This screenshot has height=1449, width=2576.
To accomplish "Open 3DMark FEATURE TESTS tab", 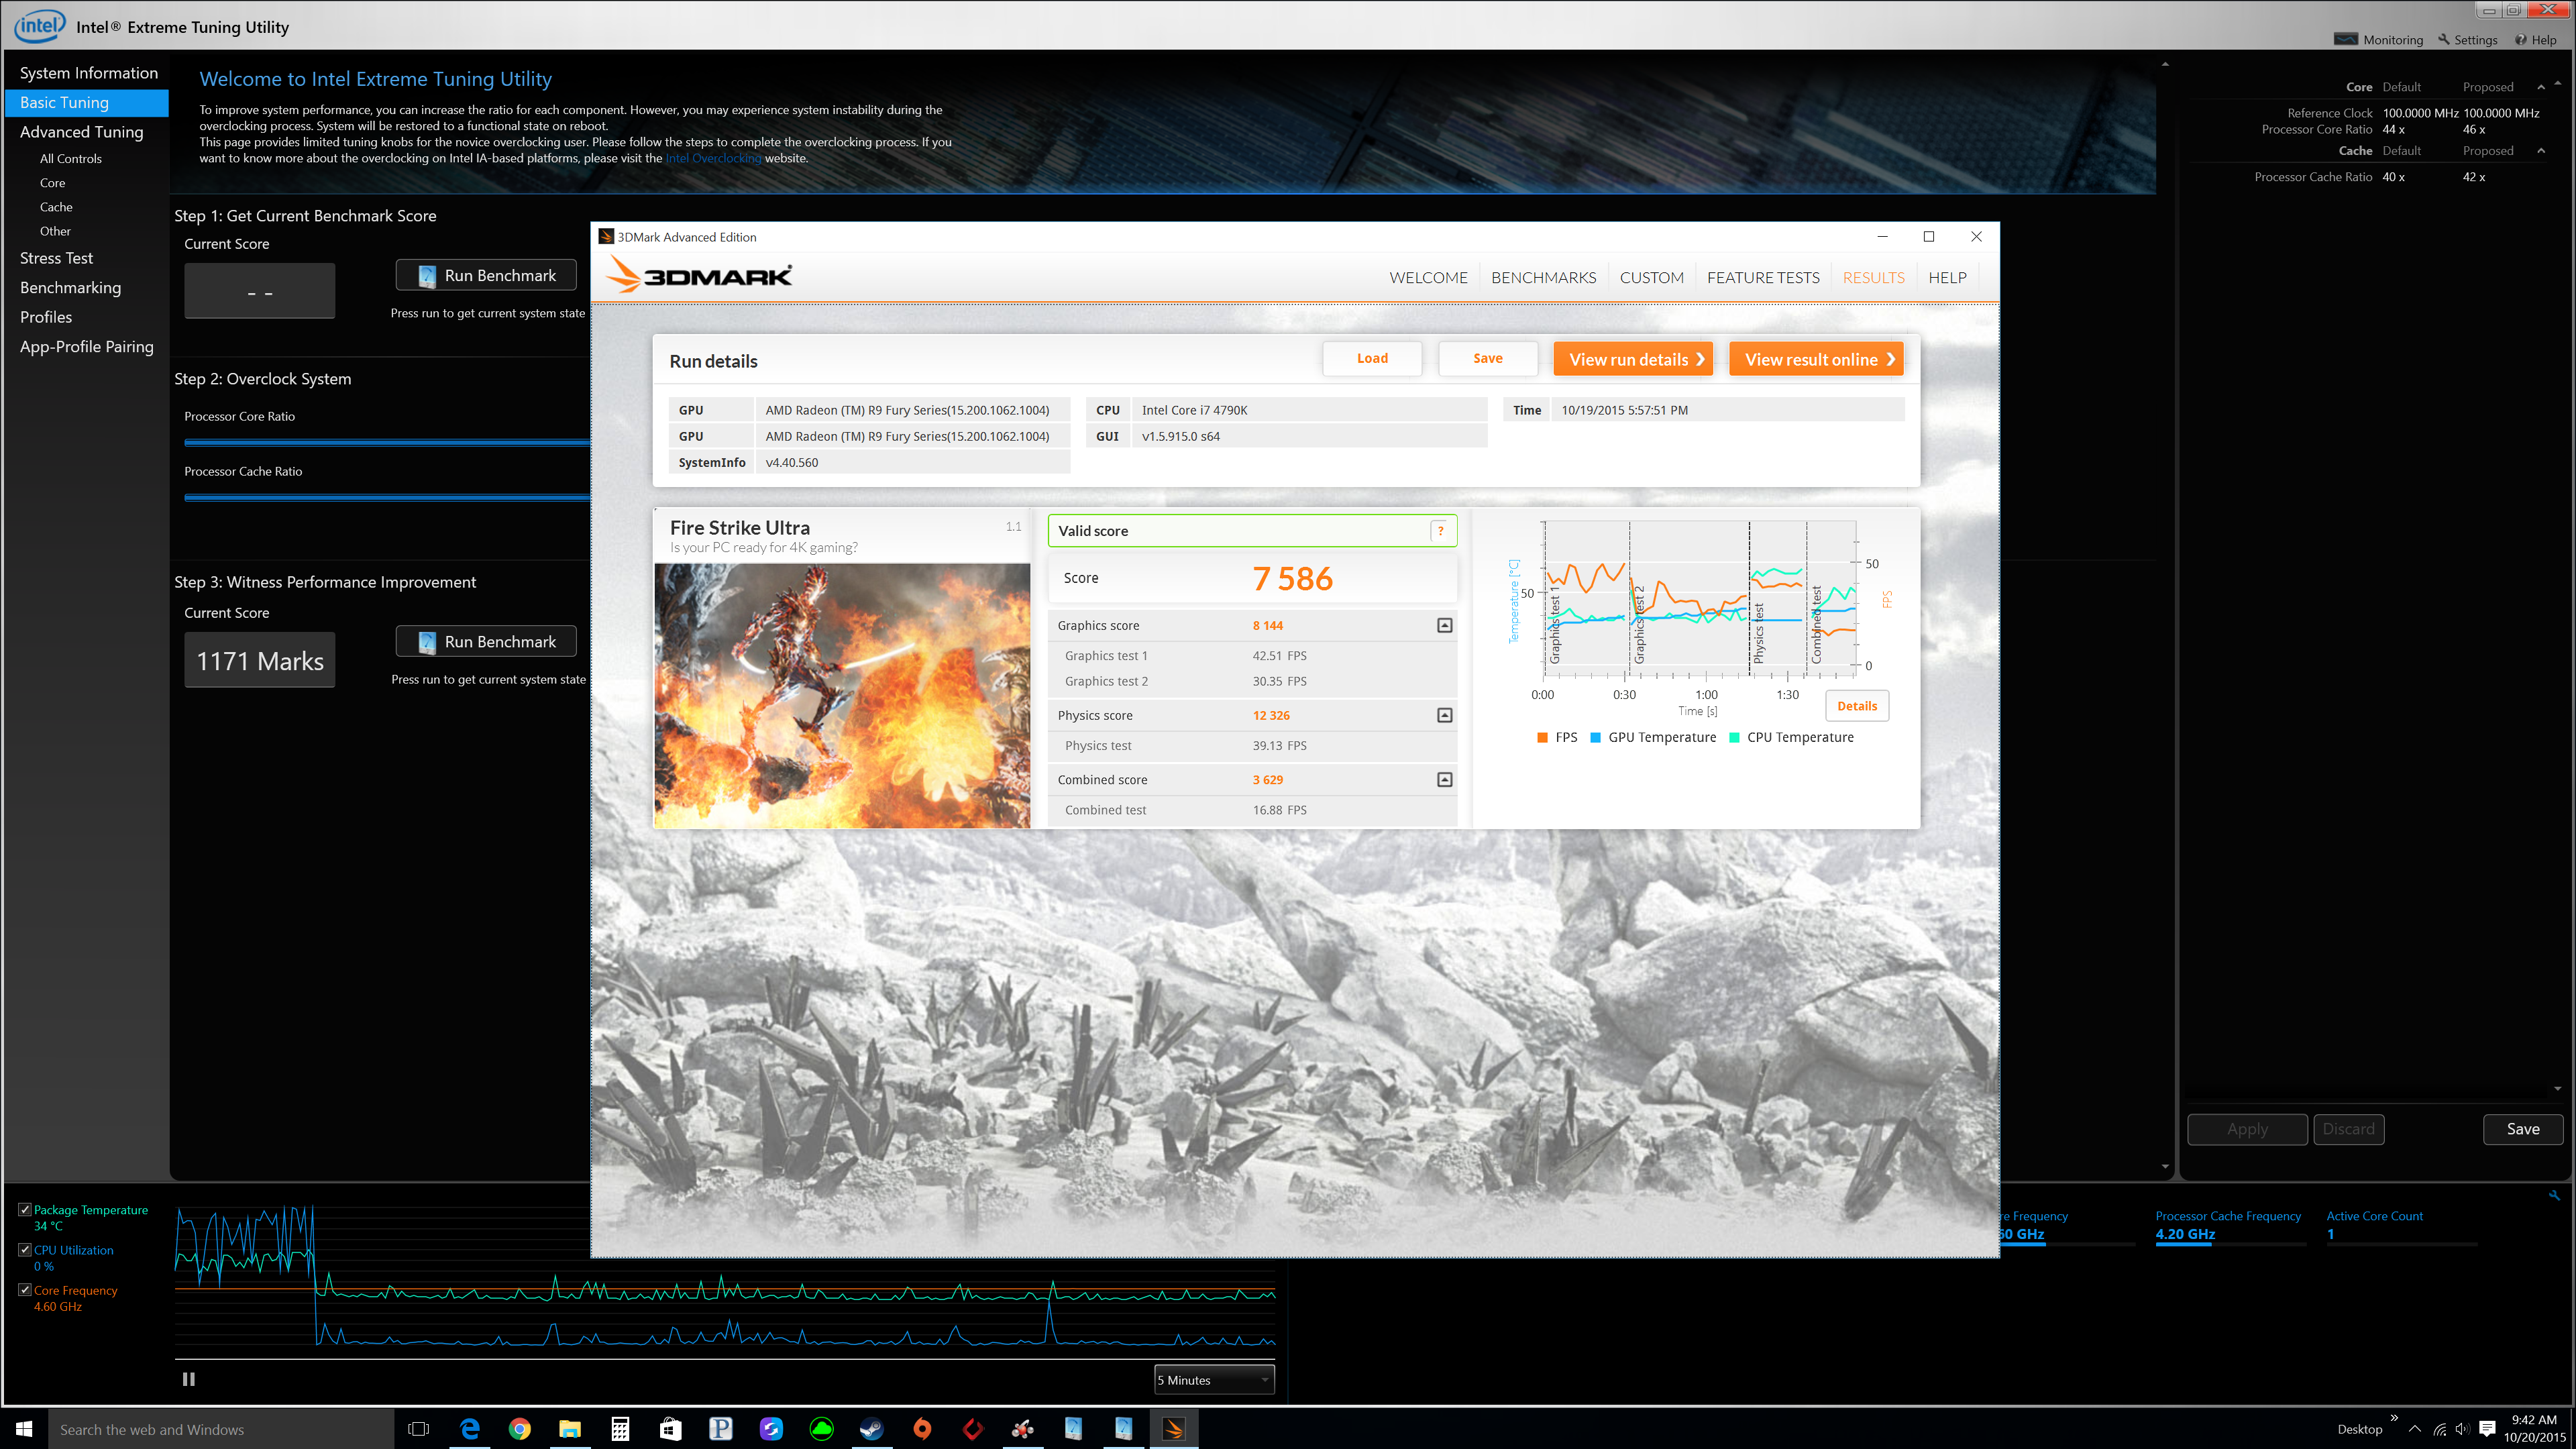I will point(1763,278).
